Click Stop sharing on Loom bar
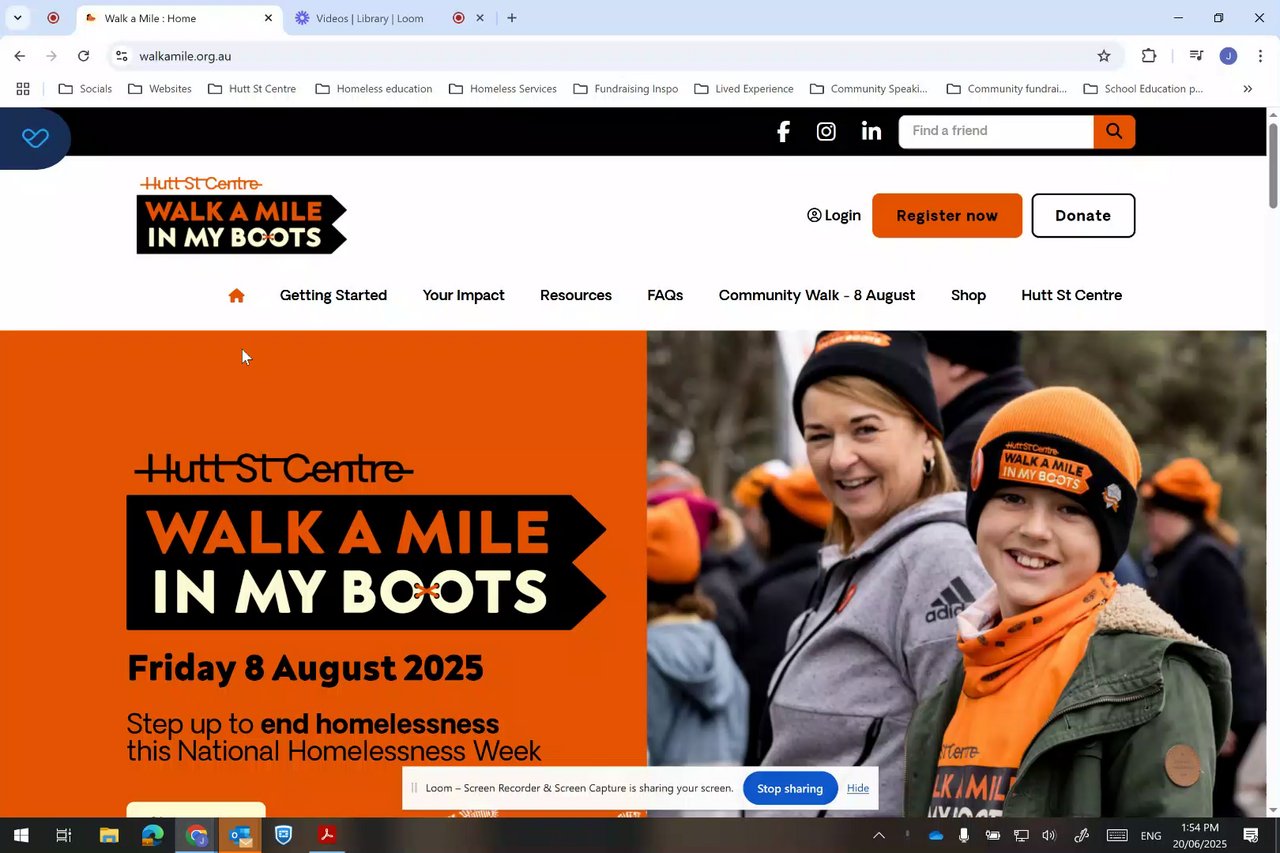The height and width of the screenshot is (853, 1280). point(790,788)
